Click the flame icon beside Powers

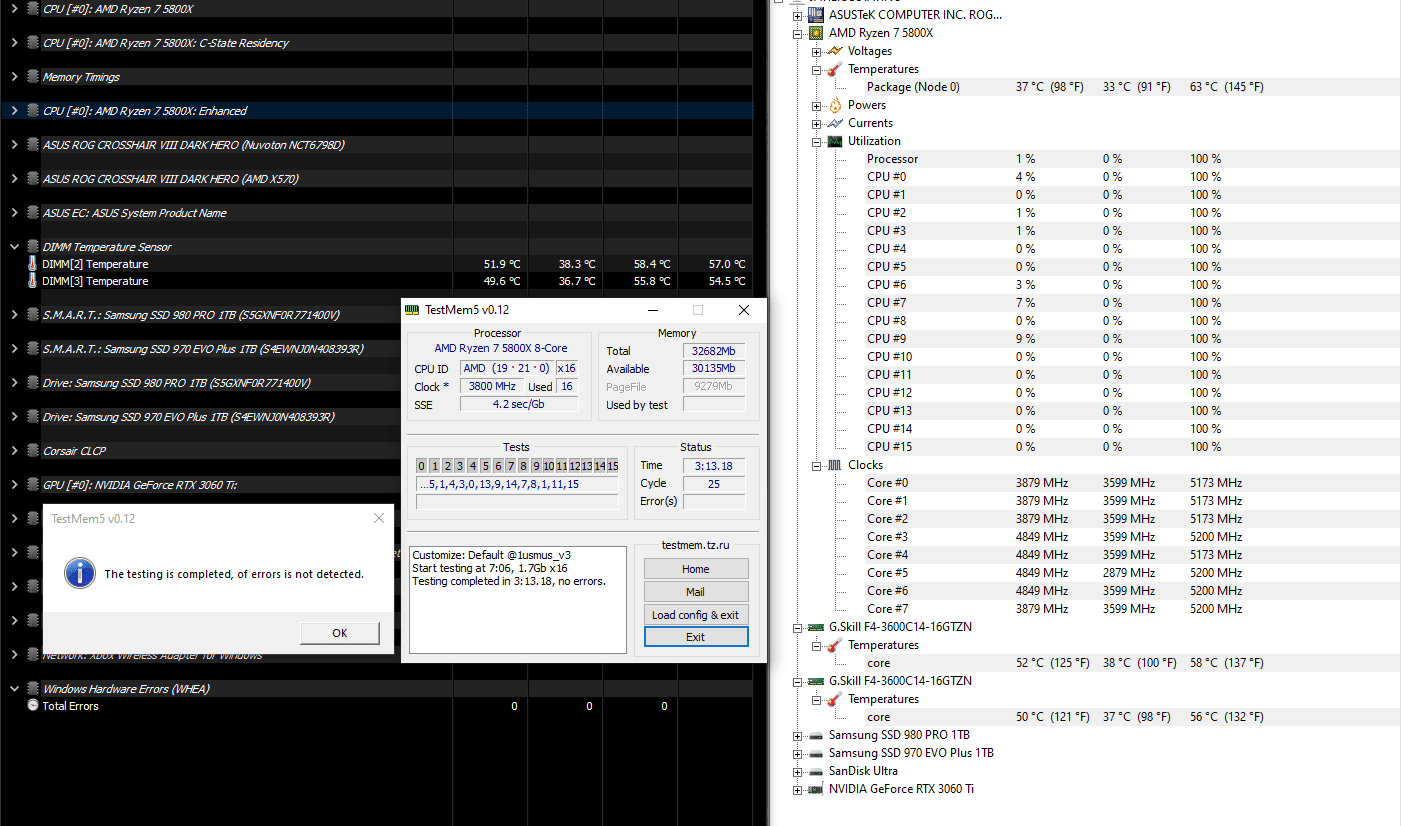tap(835, 105)
